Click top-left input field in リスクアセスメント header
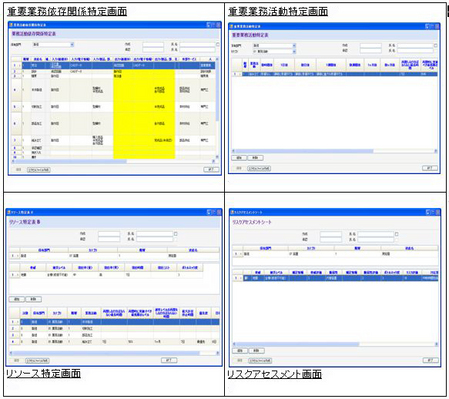 pos(331,234)
